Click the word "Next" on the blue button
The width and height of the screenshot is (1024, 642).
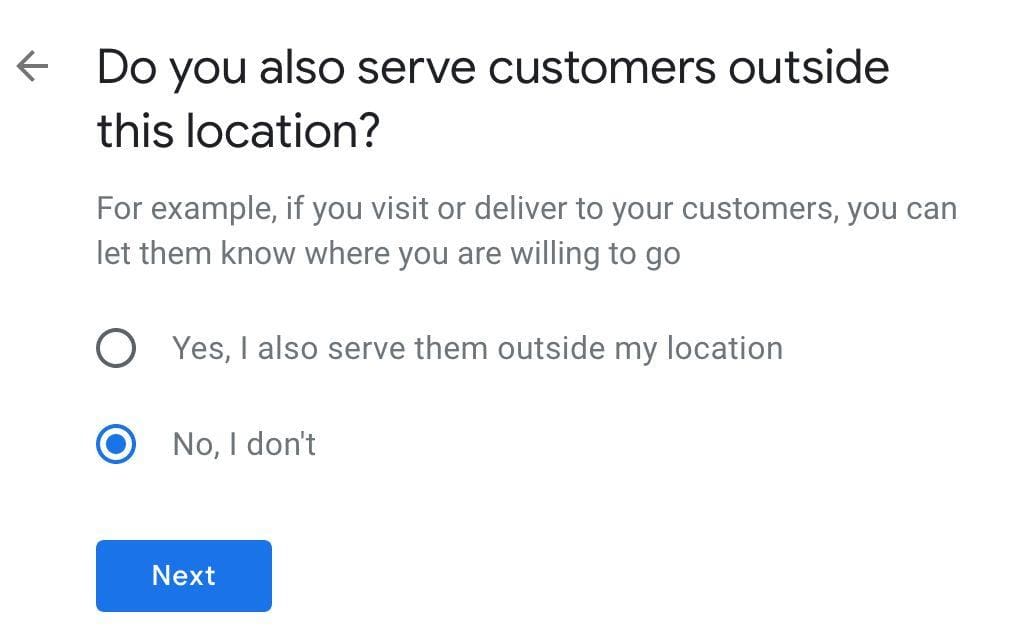click(183, 575)
